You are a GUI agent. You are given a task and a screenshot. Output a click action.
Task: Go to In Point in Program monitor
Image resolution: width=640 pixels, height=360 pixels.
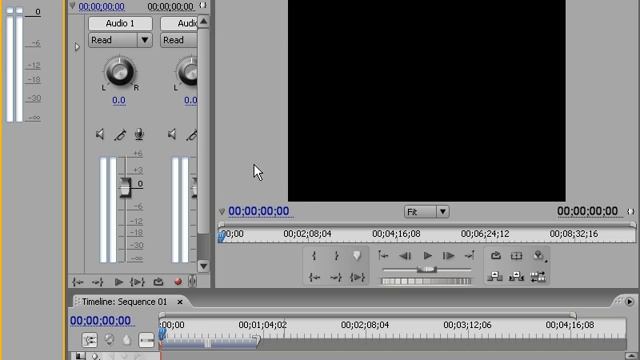[x=314, y=278]
